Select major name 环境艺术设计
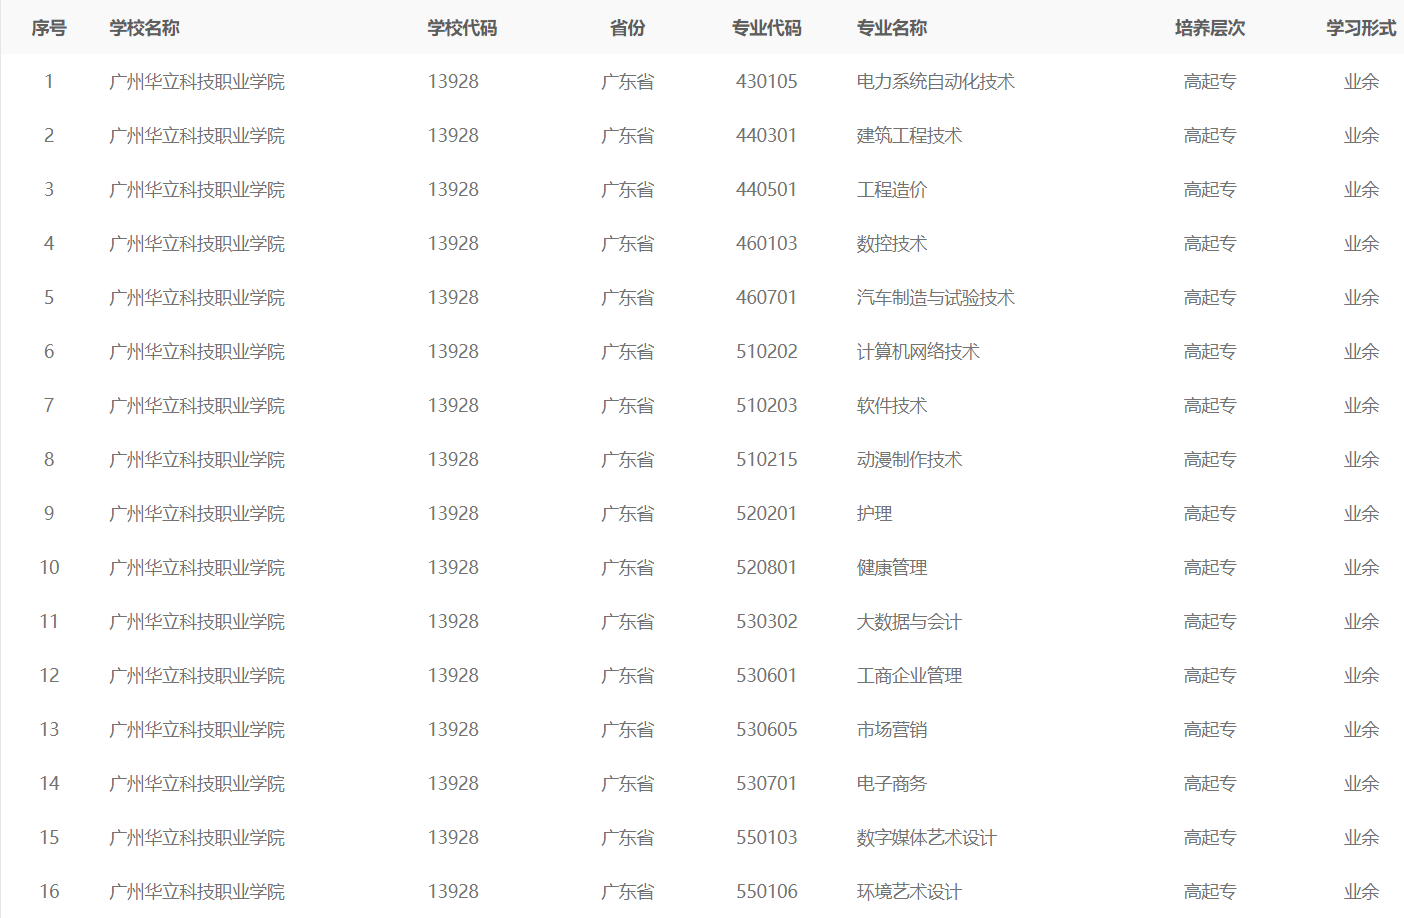This screenshot has height=918, width=1404. [x=909, y=892]
